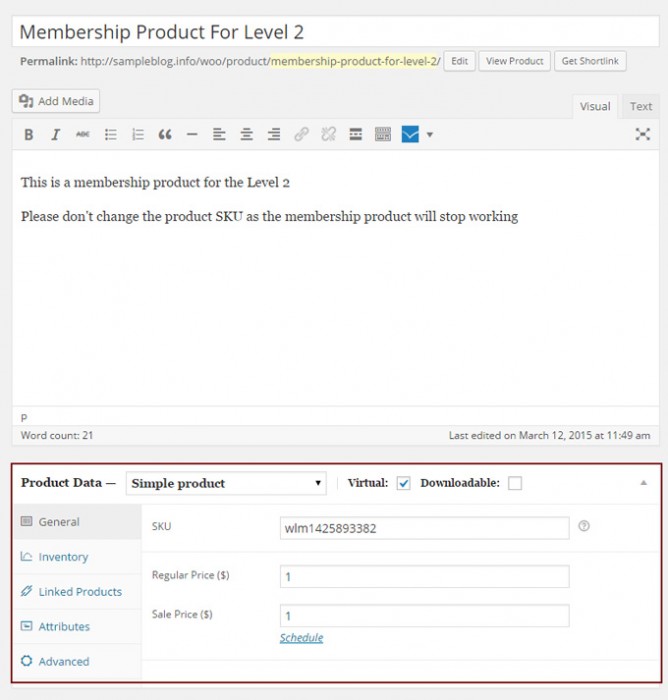Center align the text
The width and height of the screenshot is (668, 700).
246,134
